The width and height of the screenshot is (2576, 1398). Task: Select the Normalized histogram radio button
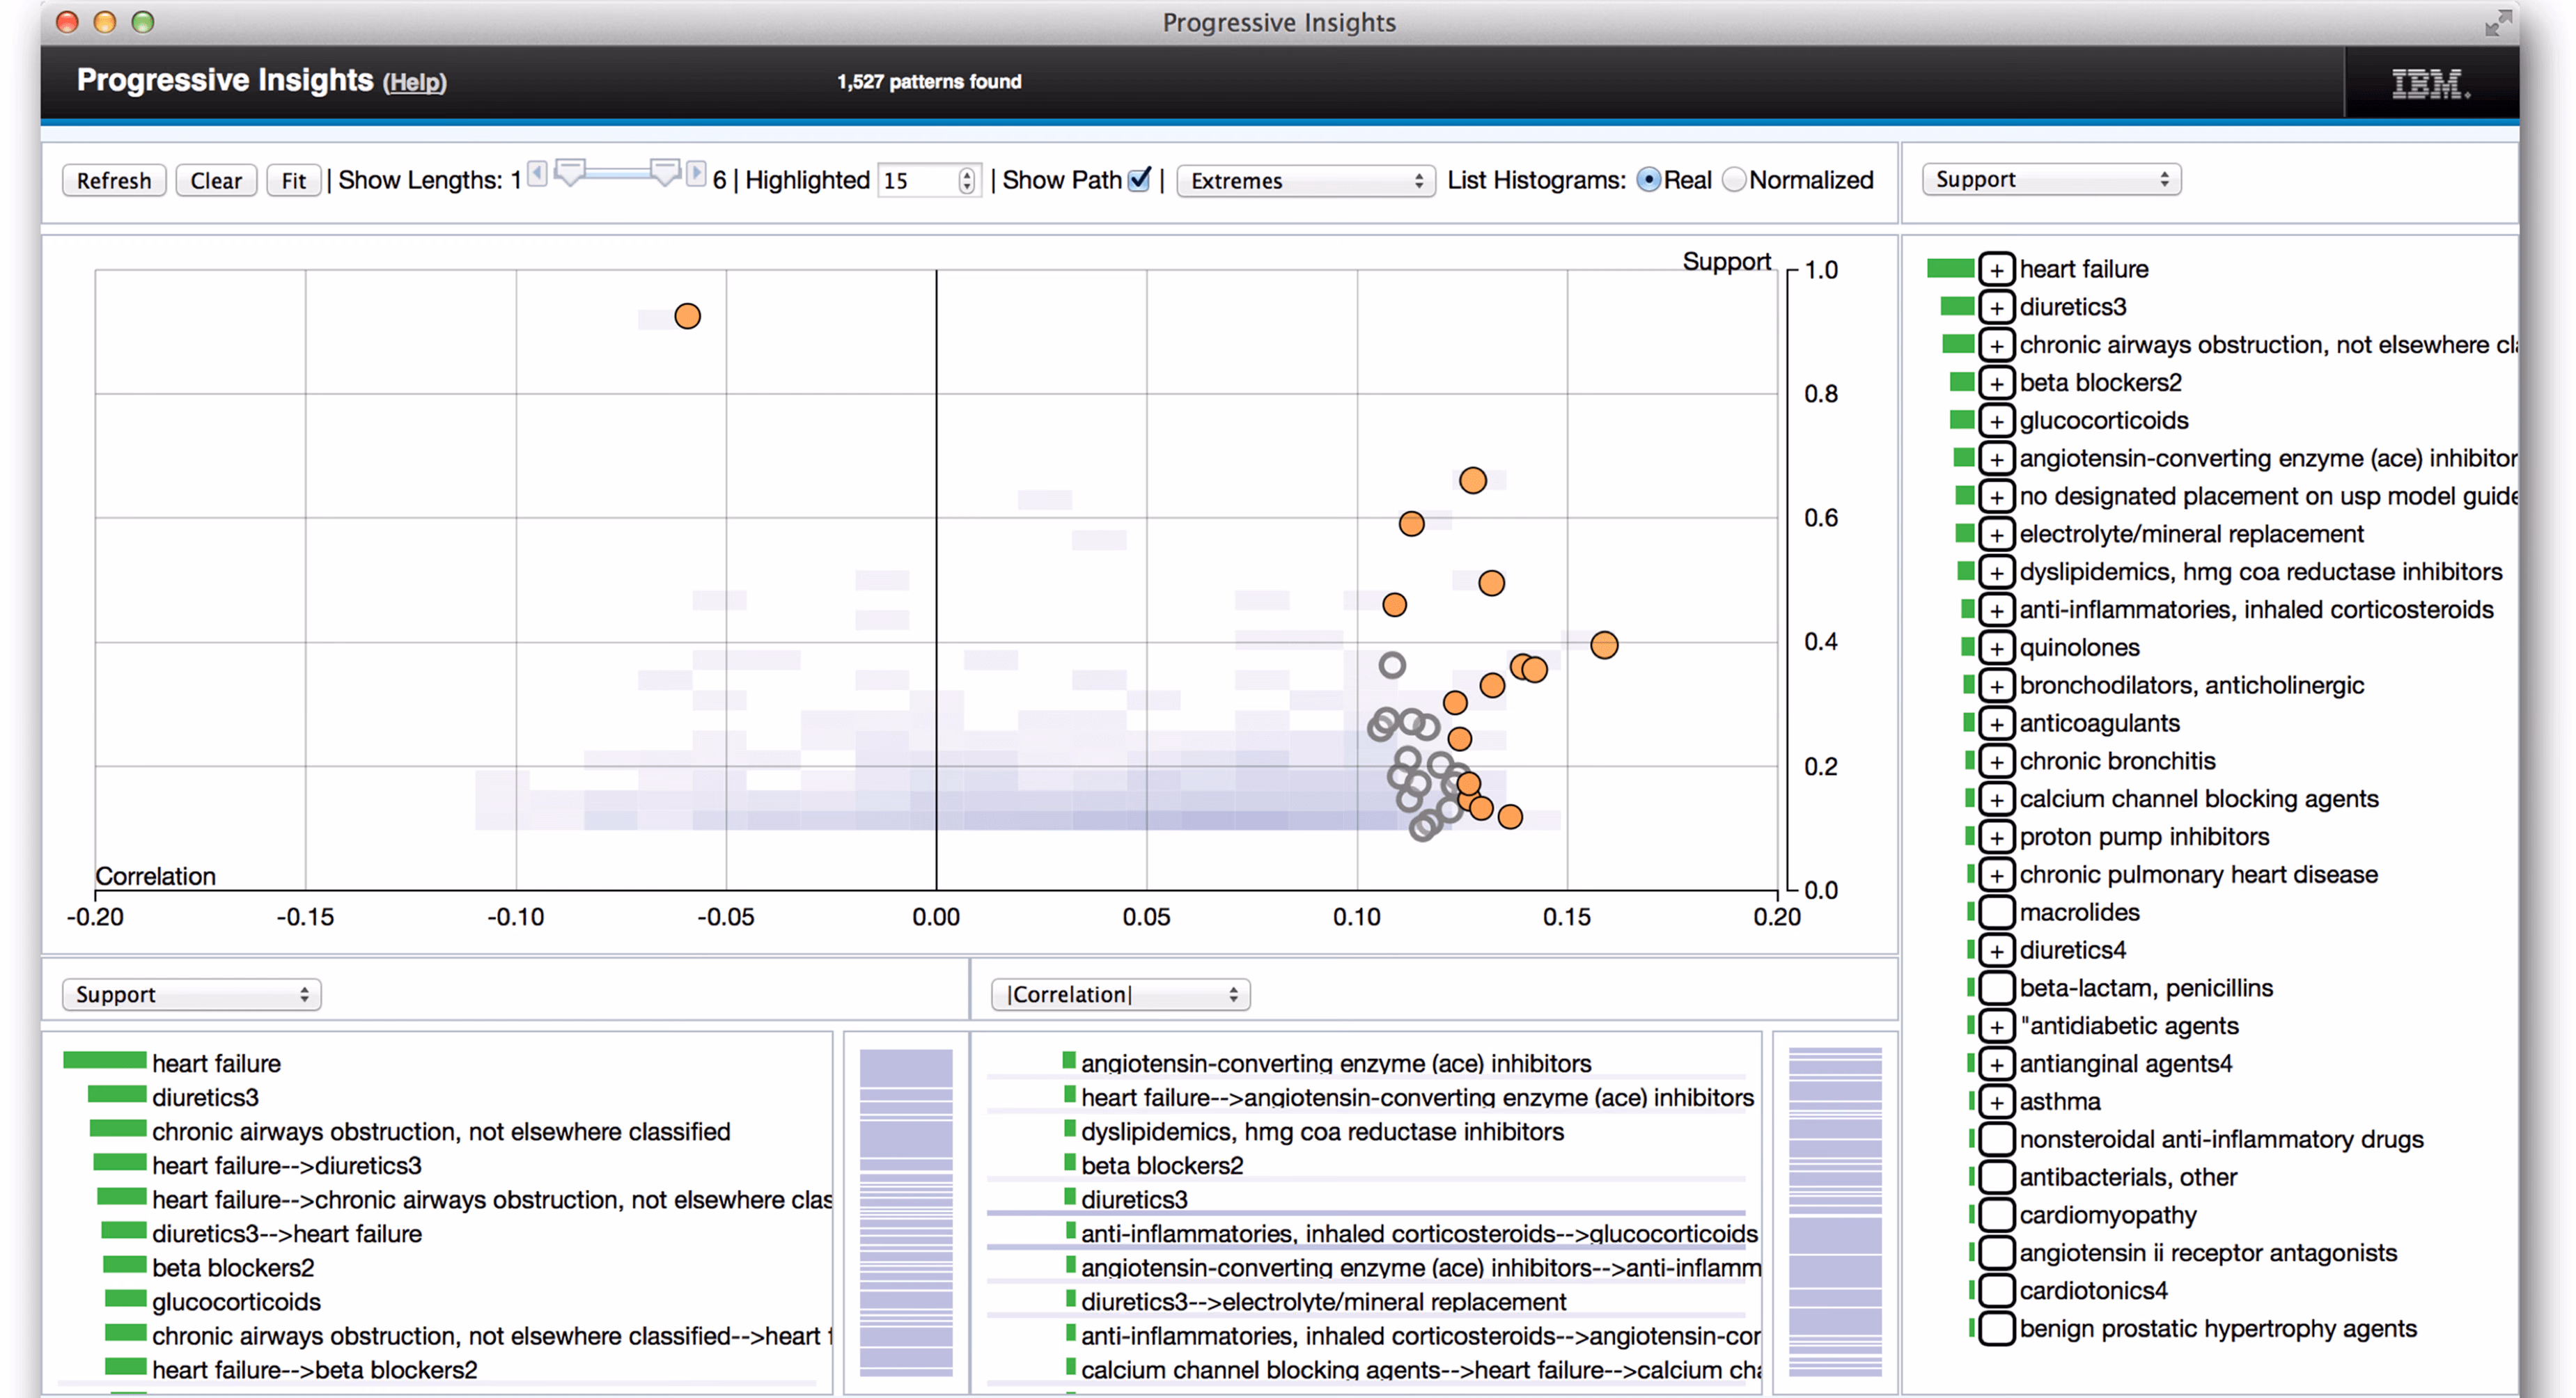click(1734, 180)
